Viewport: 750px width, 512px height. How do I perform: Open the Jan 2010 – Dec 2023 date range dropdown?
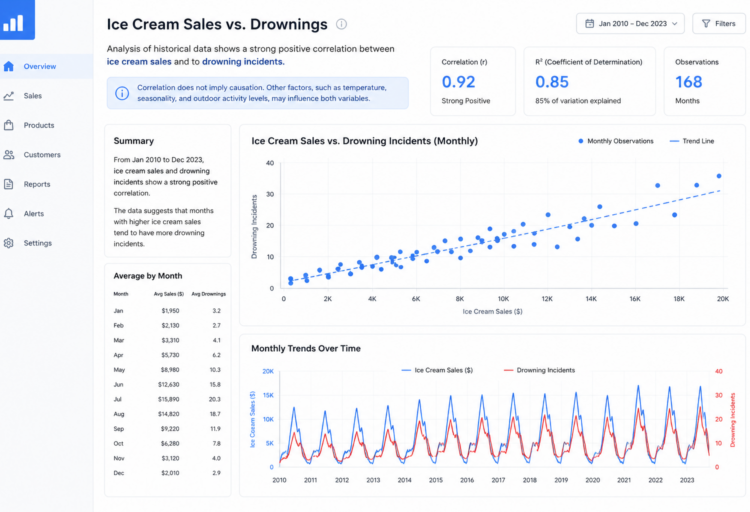coord(630,23)
